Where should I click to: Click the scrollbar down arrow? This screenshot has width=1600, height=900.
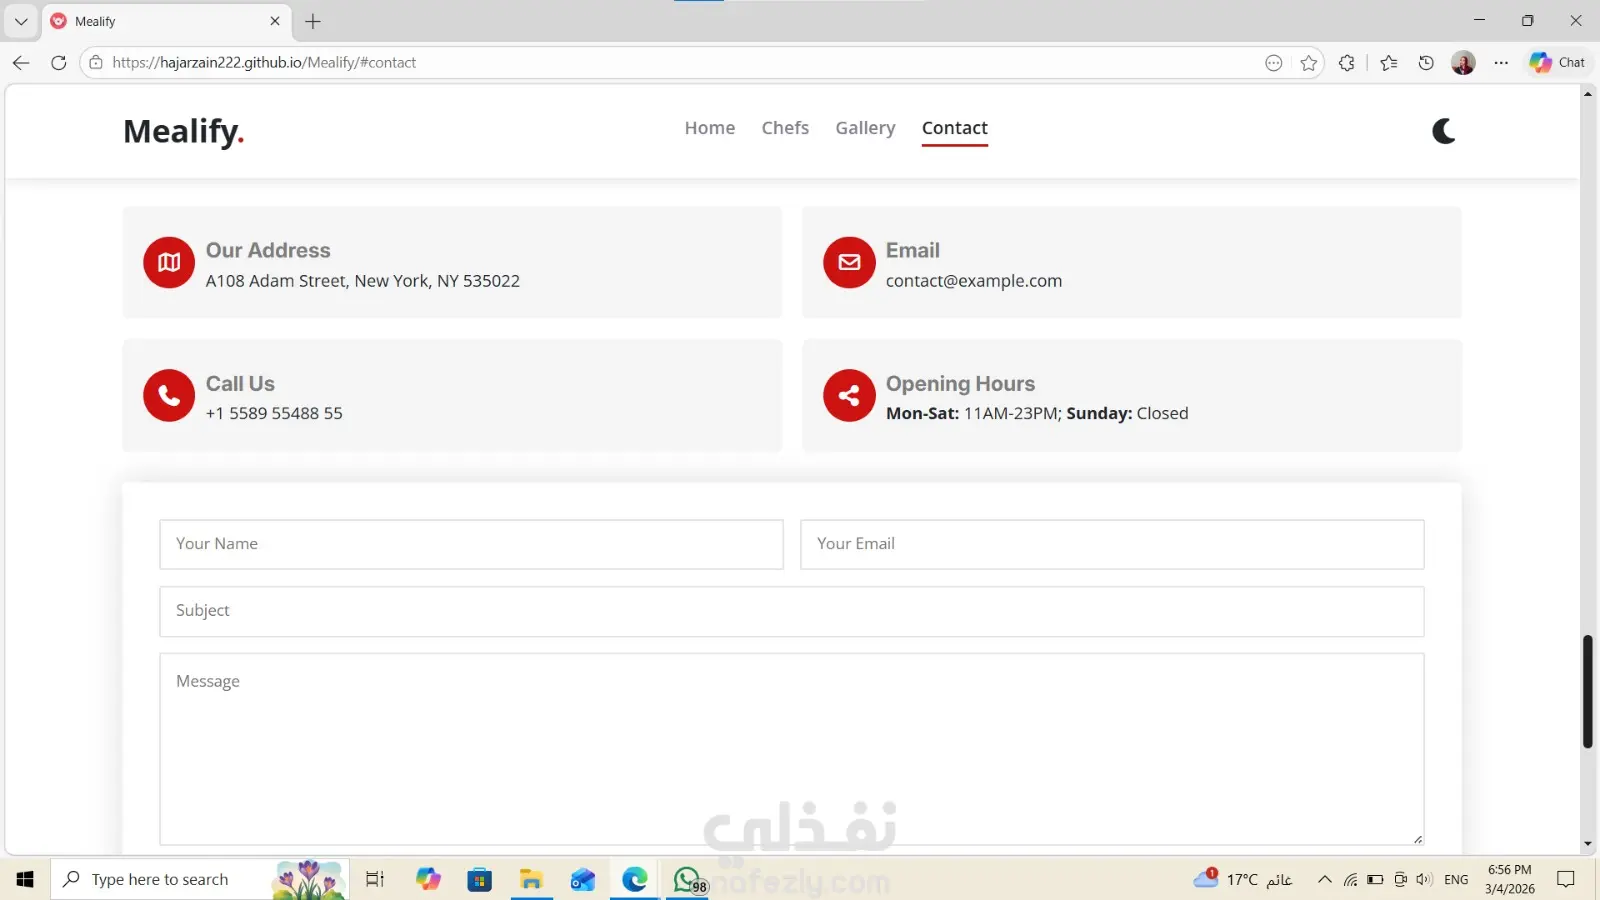[x=1587, y=845]
